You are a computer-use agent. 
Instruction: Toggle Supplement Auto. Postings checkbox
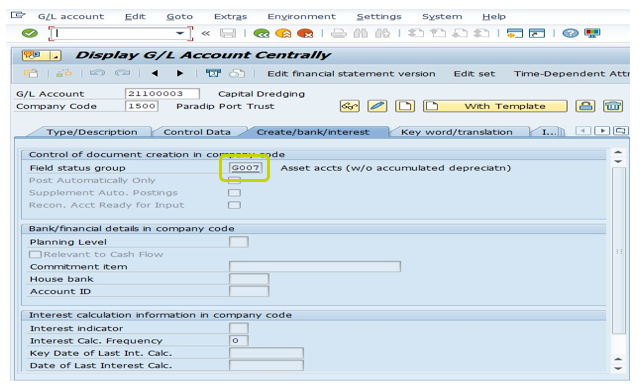(x=234, y=193)
